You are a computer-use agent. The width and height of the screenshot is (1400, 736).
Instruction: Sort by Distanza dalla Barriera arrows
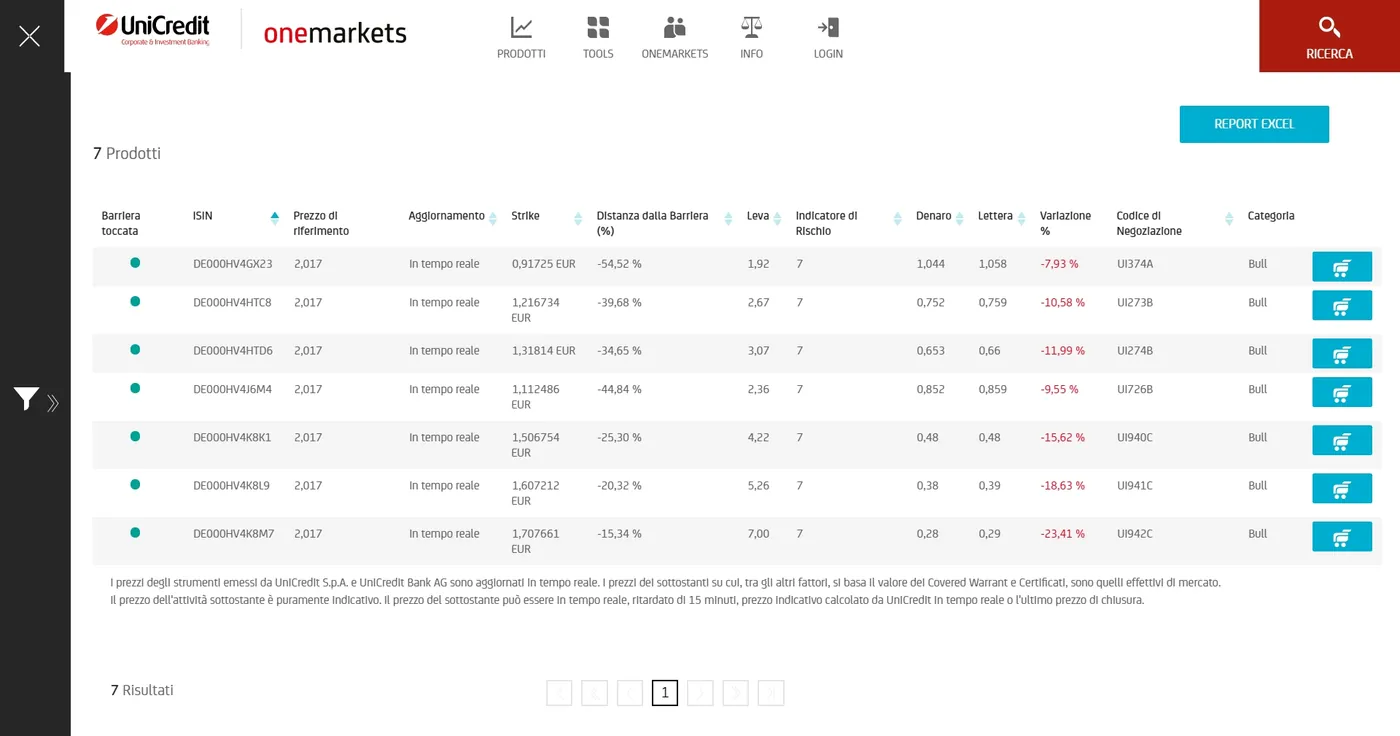pos(728,219)
